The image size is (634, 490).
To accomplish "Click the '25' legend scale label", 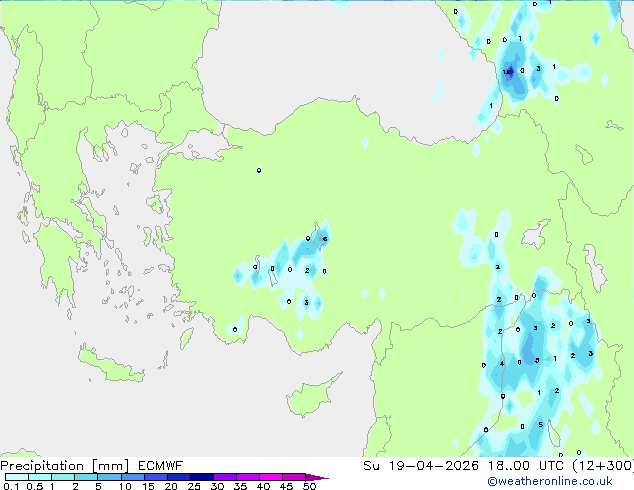I will [x=194, y=486].
